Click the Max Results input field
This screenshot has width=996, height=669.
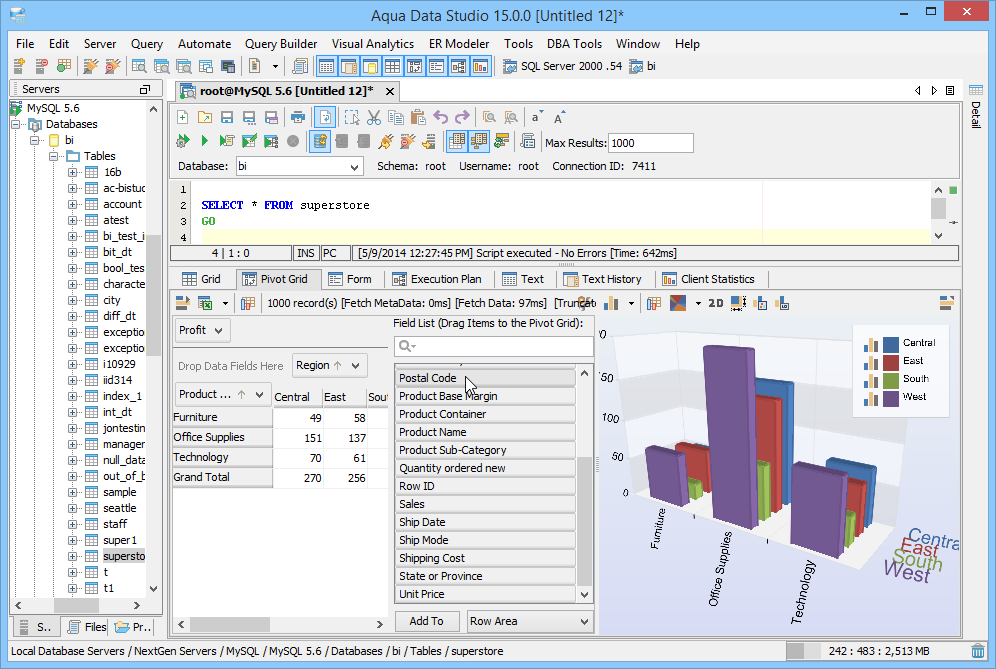650,143
